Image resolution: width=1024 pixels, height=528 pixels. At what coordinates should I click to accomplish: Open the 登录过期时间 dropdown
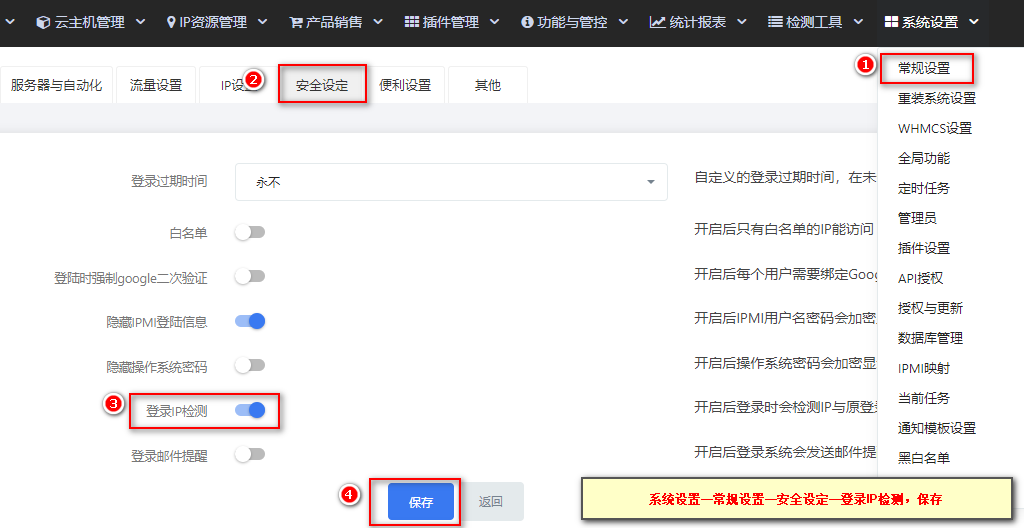(x=451, y=182)
